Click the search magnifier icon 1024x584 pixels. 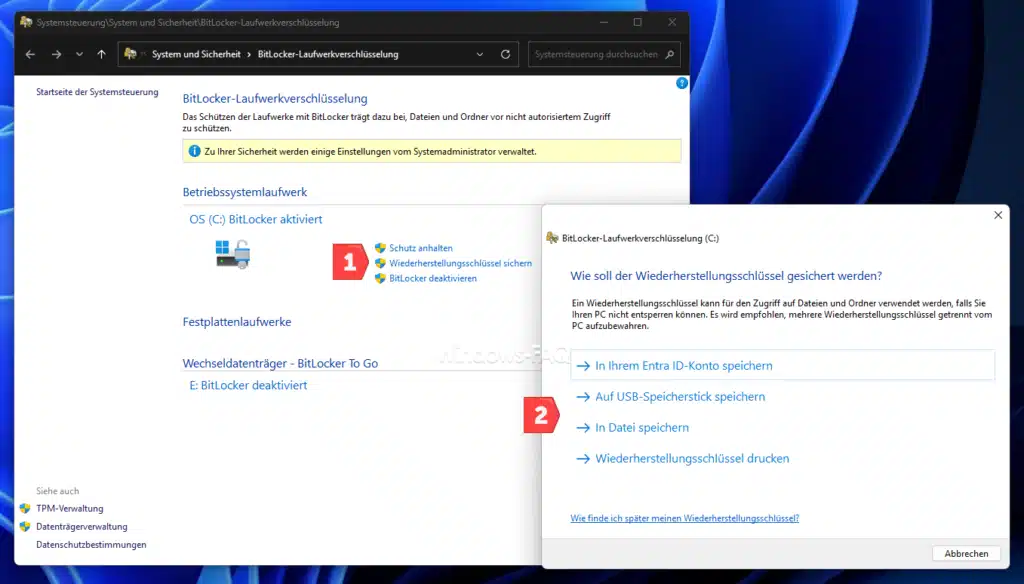tap(669, 54)
